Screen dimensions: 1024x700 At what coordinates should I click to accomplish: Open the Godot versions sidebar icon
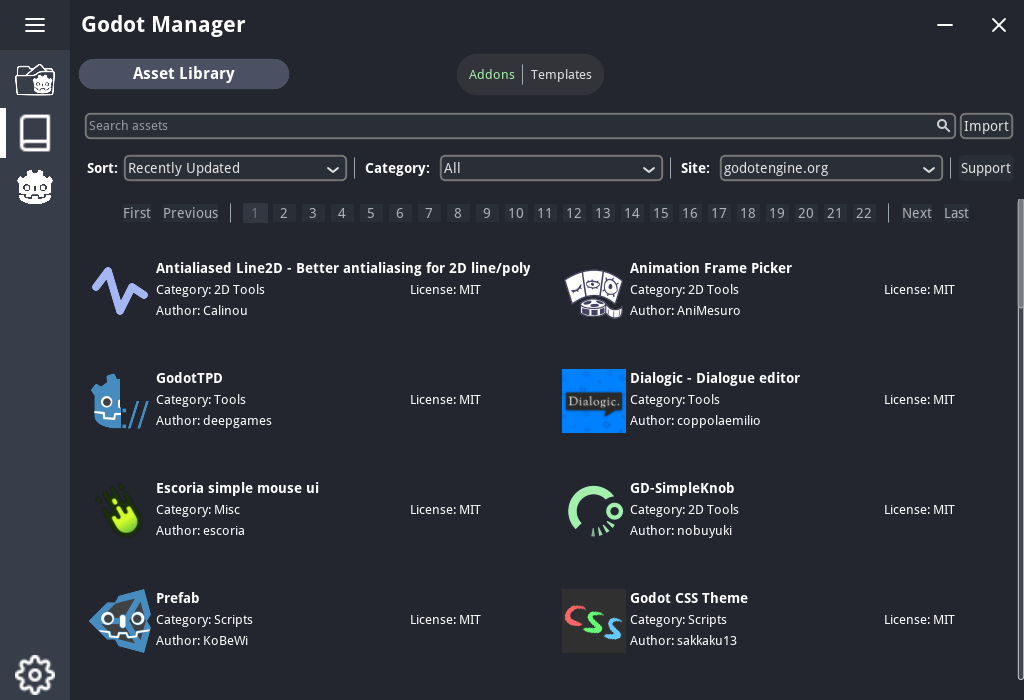(x=35, y=187)
